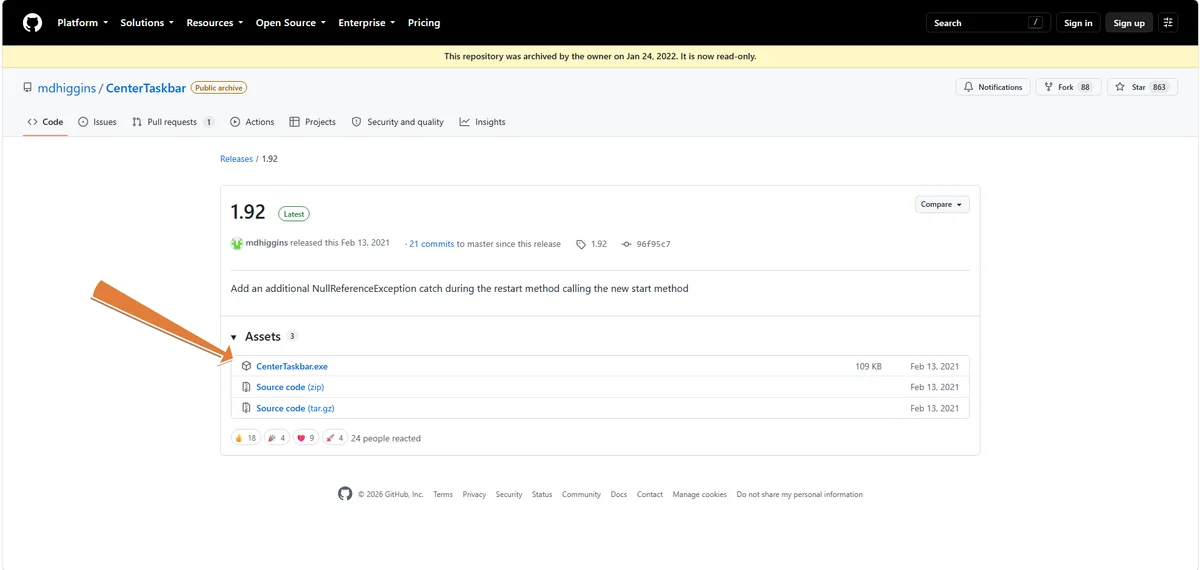Image resolution: width=1200 pixels, height=570 pixels.
Task: Open the Docs footer link
Action: pyautogui.click(x=619, y=494)
